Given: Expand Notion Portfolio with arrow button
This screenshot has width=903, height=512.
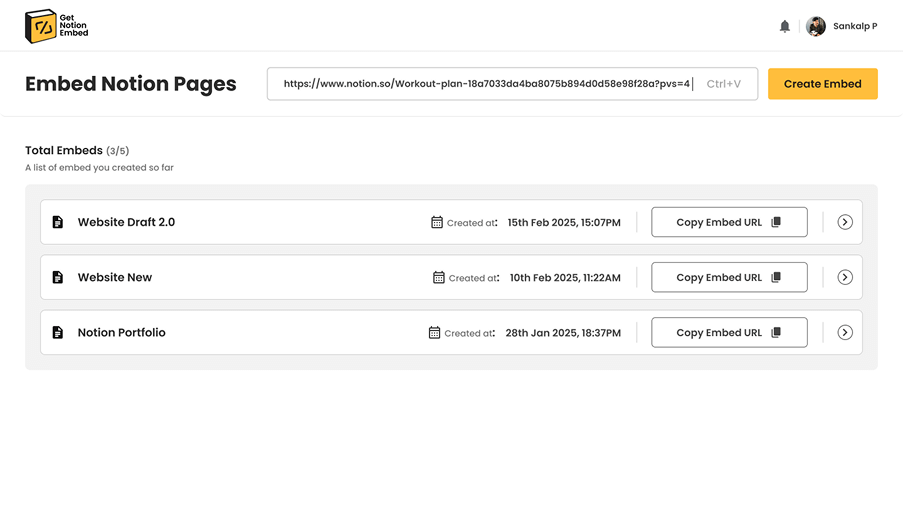Looking at the screenshot, I should point(845,332).
